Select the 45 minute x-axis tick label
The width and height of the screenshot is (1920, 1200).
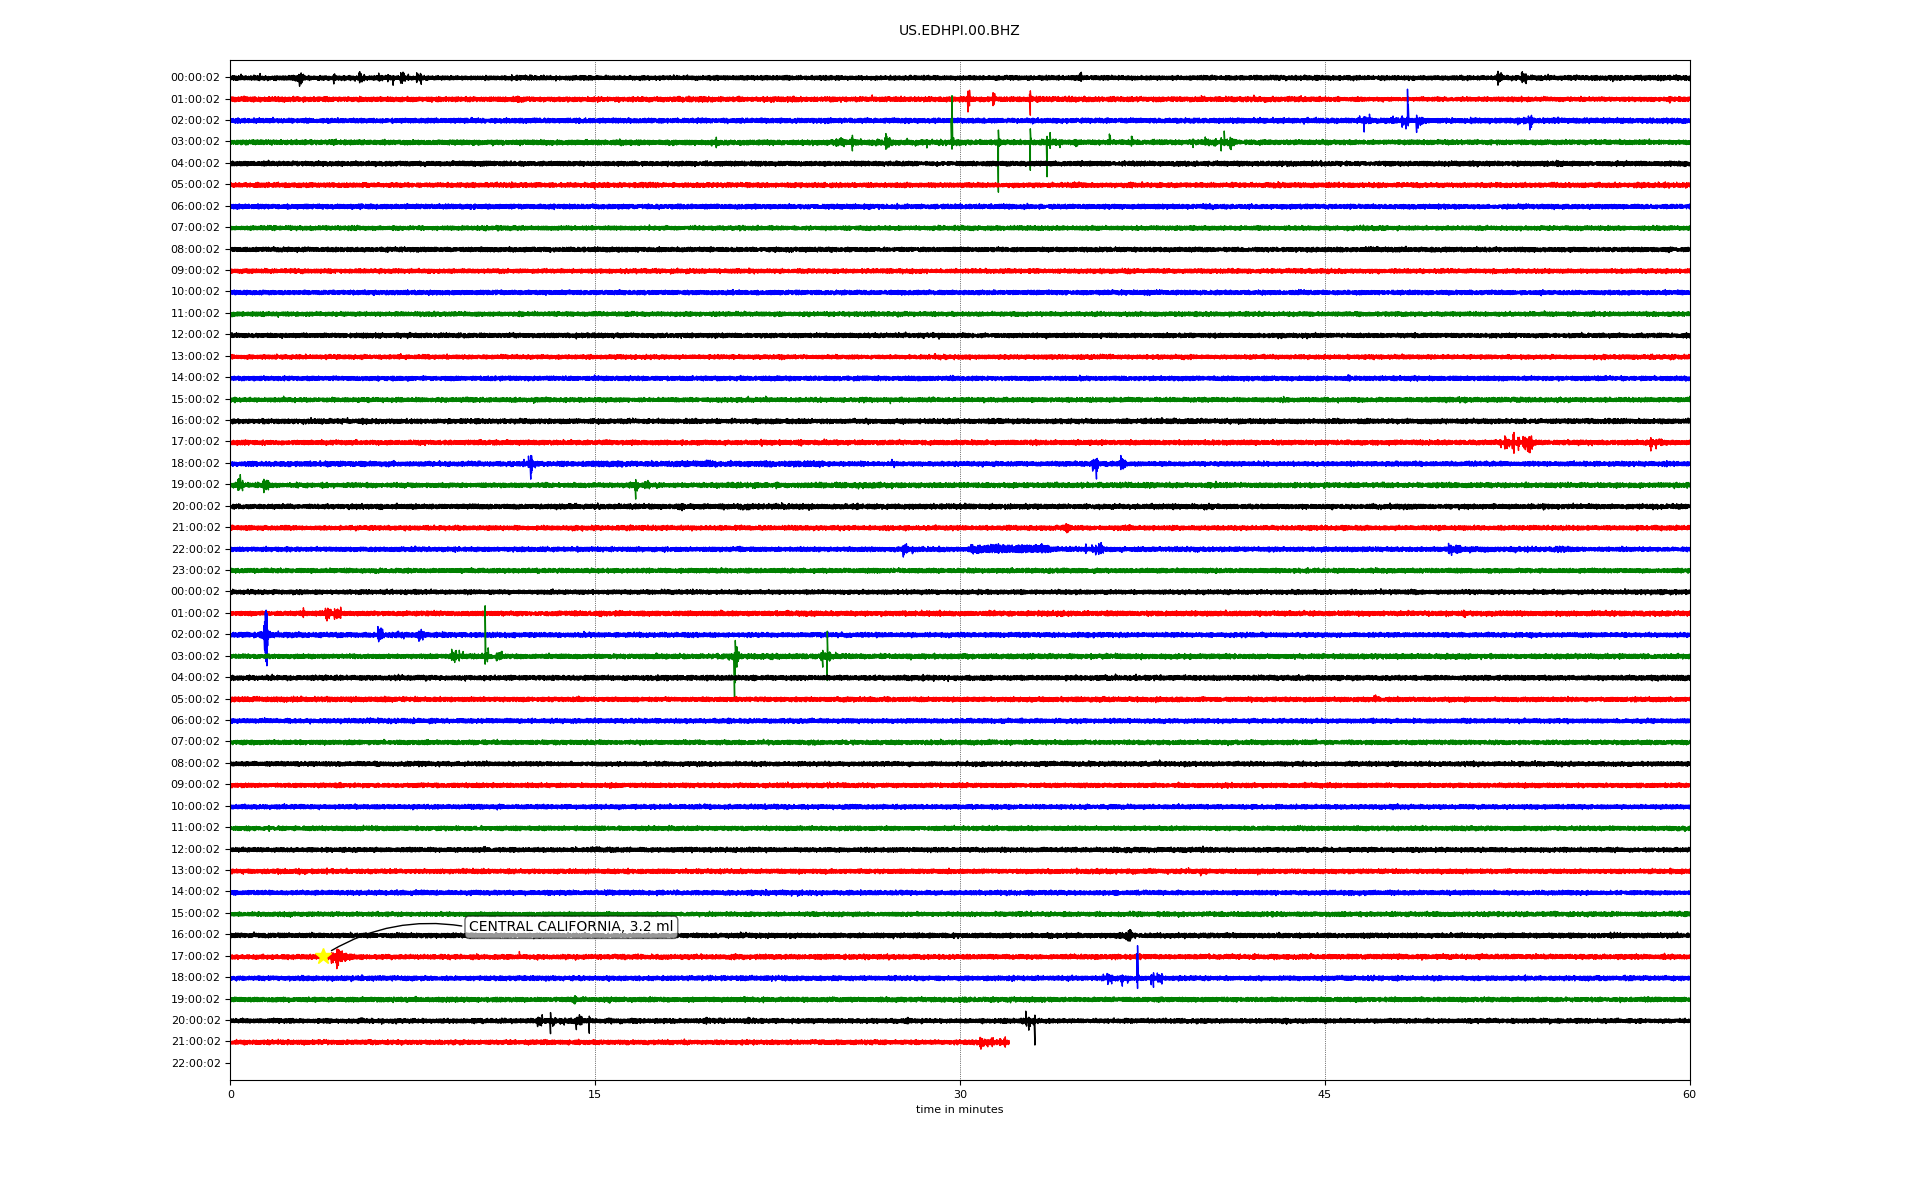pos(1325,1094)
